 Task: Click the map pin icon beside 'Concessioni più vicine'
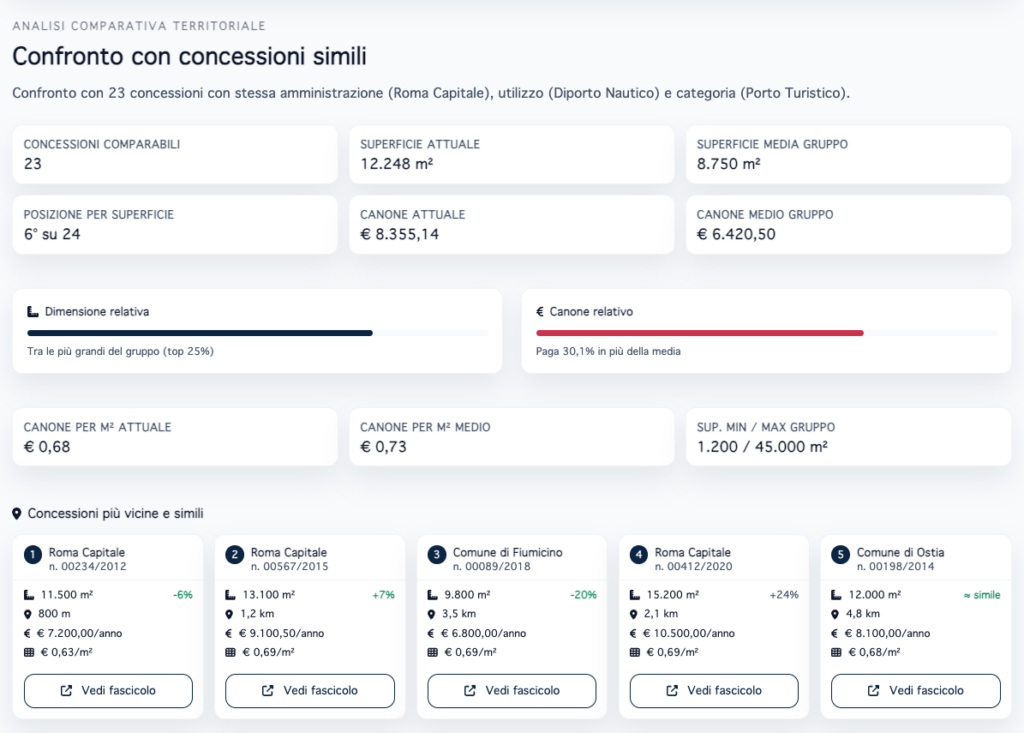[17, 514]
